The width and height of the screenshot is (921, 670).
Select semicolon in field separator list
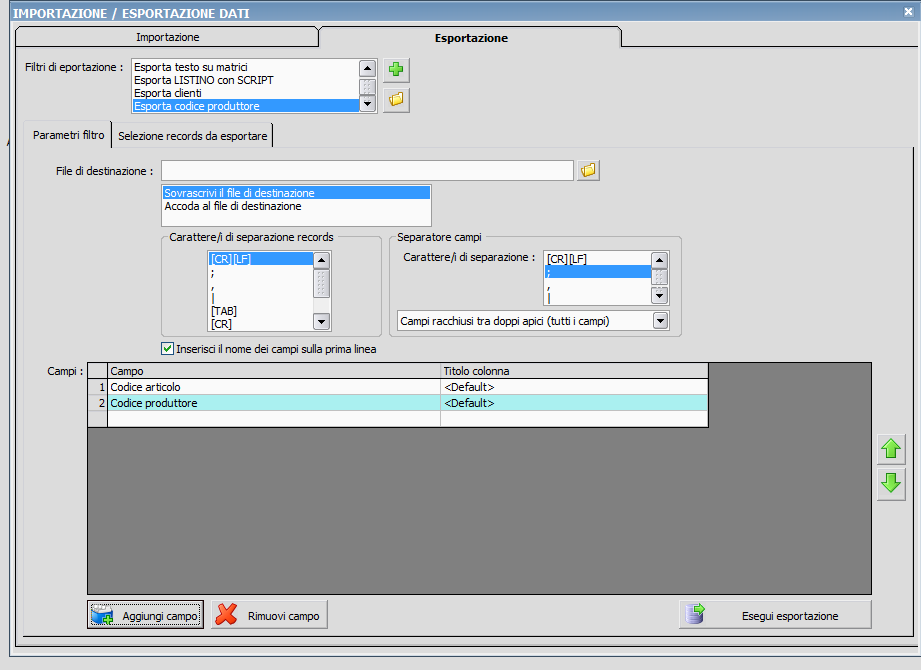pos(598,272)
